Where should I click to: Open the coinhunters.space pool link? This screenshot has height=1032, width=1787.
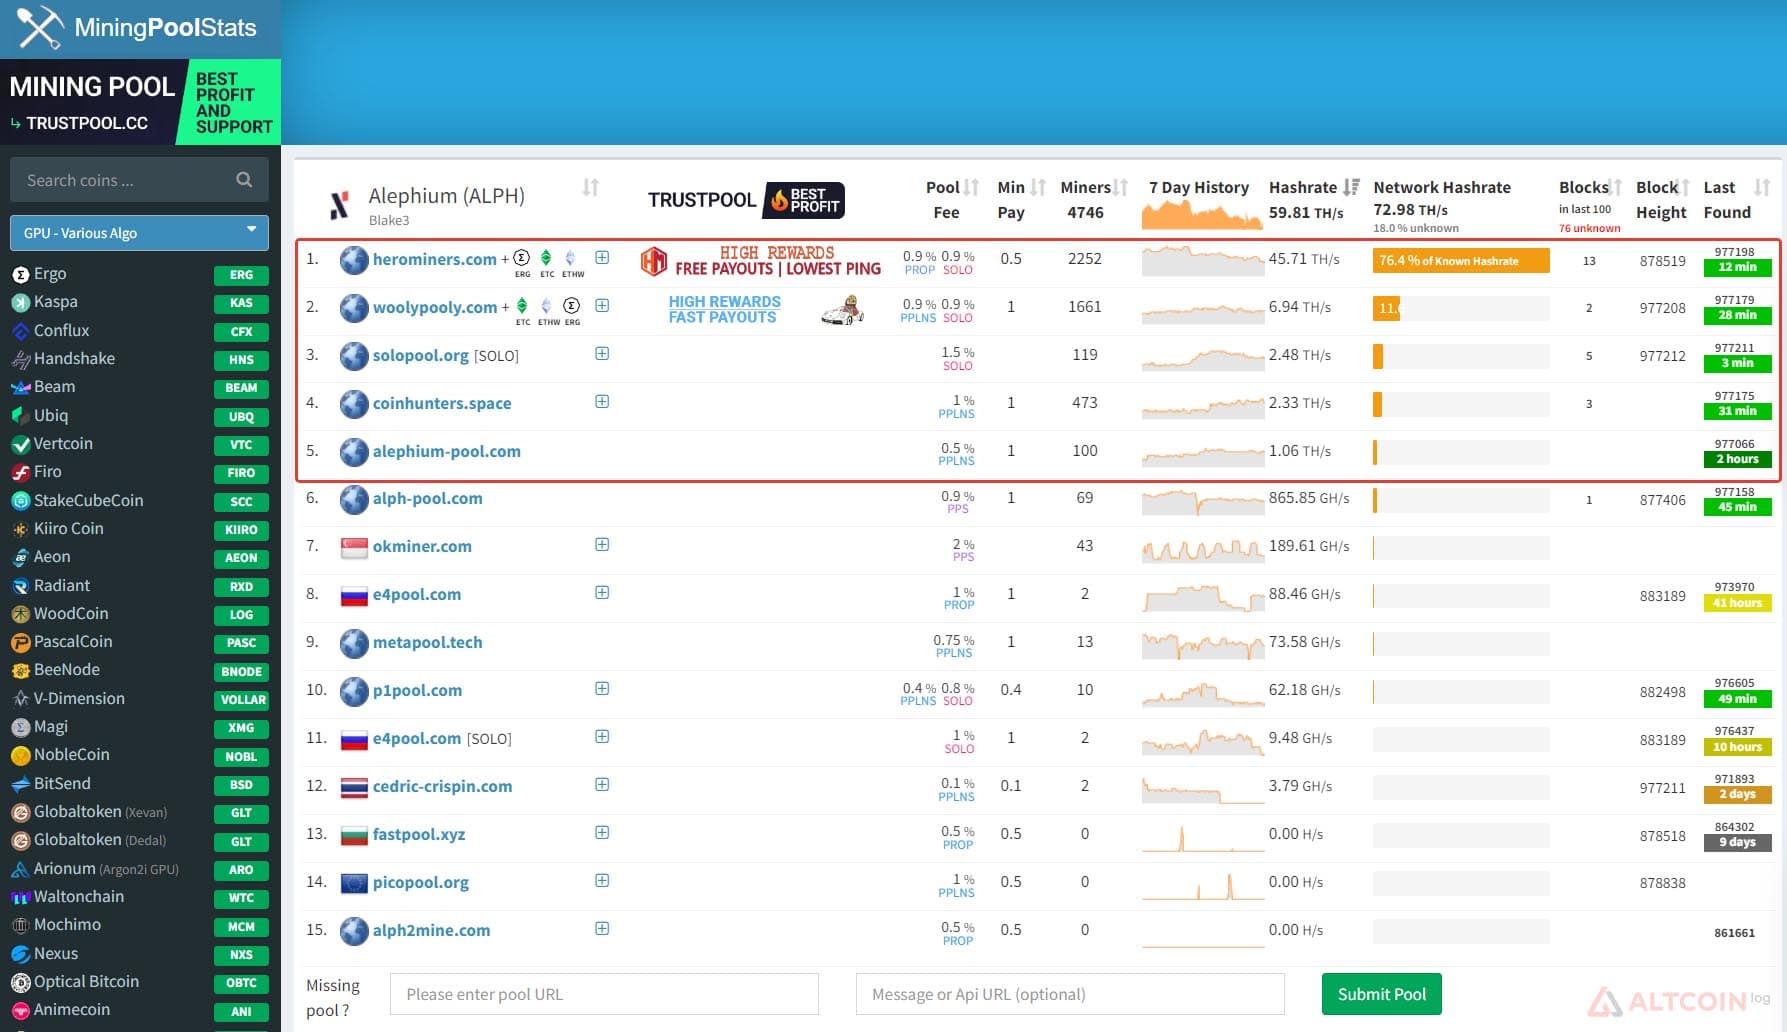(x=442, y=403)
